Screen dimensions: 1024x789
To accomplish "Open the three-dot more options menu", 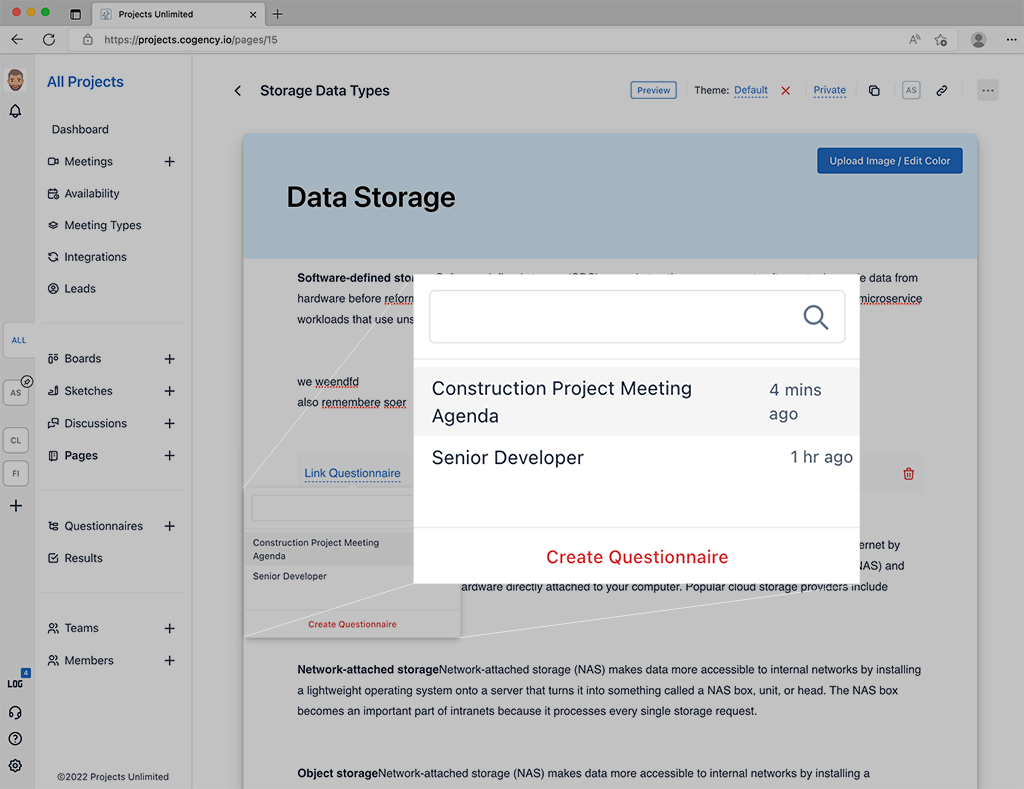I will pyautogui.click(x=988, y=91).
